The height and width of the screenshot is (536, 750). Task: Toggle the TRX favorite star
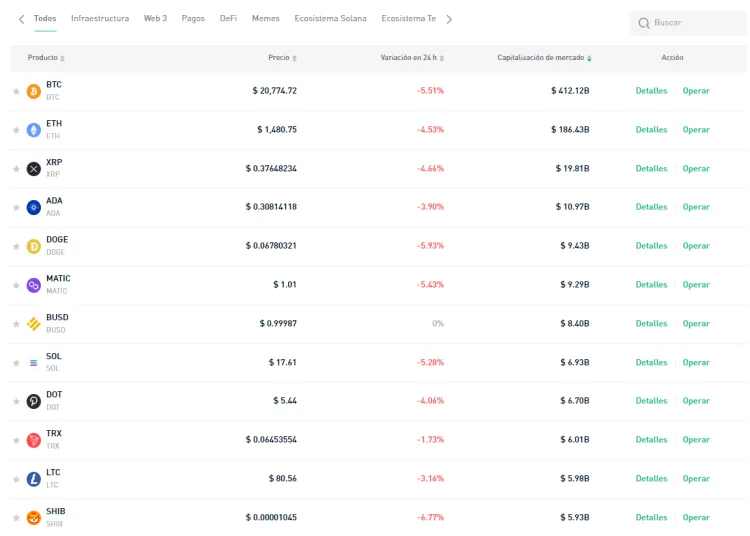16,440
